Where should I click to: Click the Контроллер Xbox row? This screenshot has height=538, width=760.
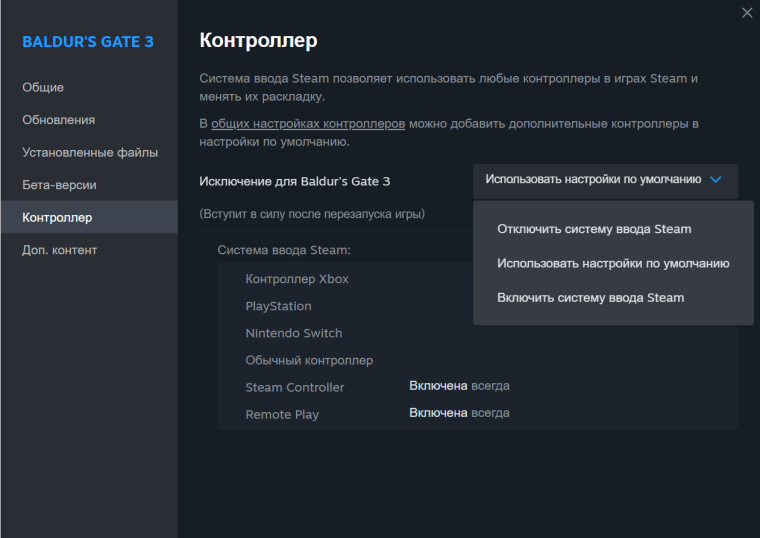(x=477, y=279)
